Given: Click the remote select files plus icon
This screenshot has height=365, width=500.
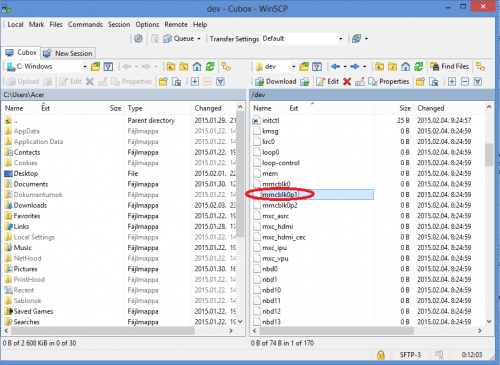Looking at the screenshot, I should click(452, 82).
